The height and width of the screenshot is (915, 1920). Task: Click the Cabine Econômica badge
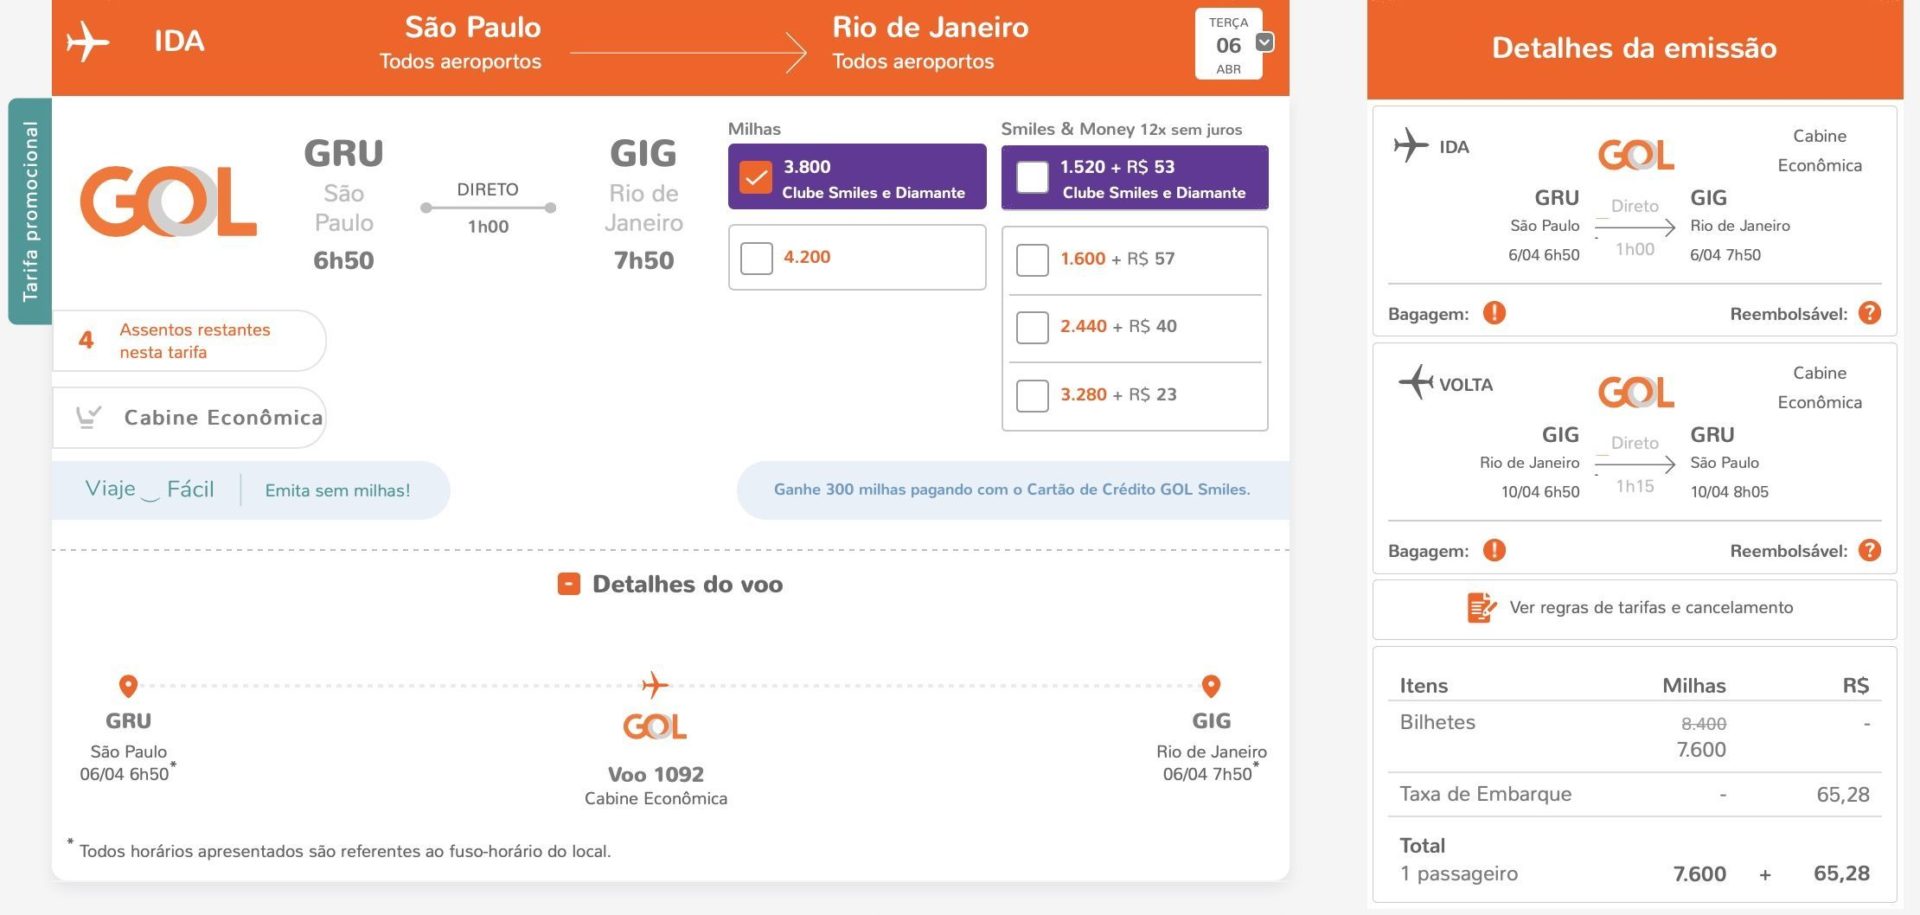(x=189, y=417)
